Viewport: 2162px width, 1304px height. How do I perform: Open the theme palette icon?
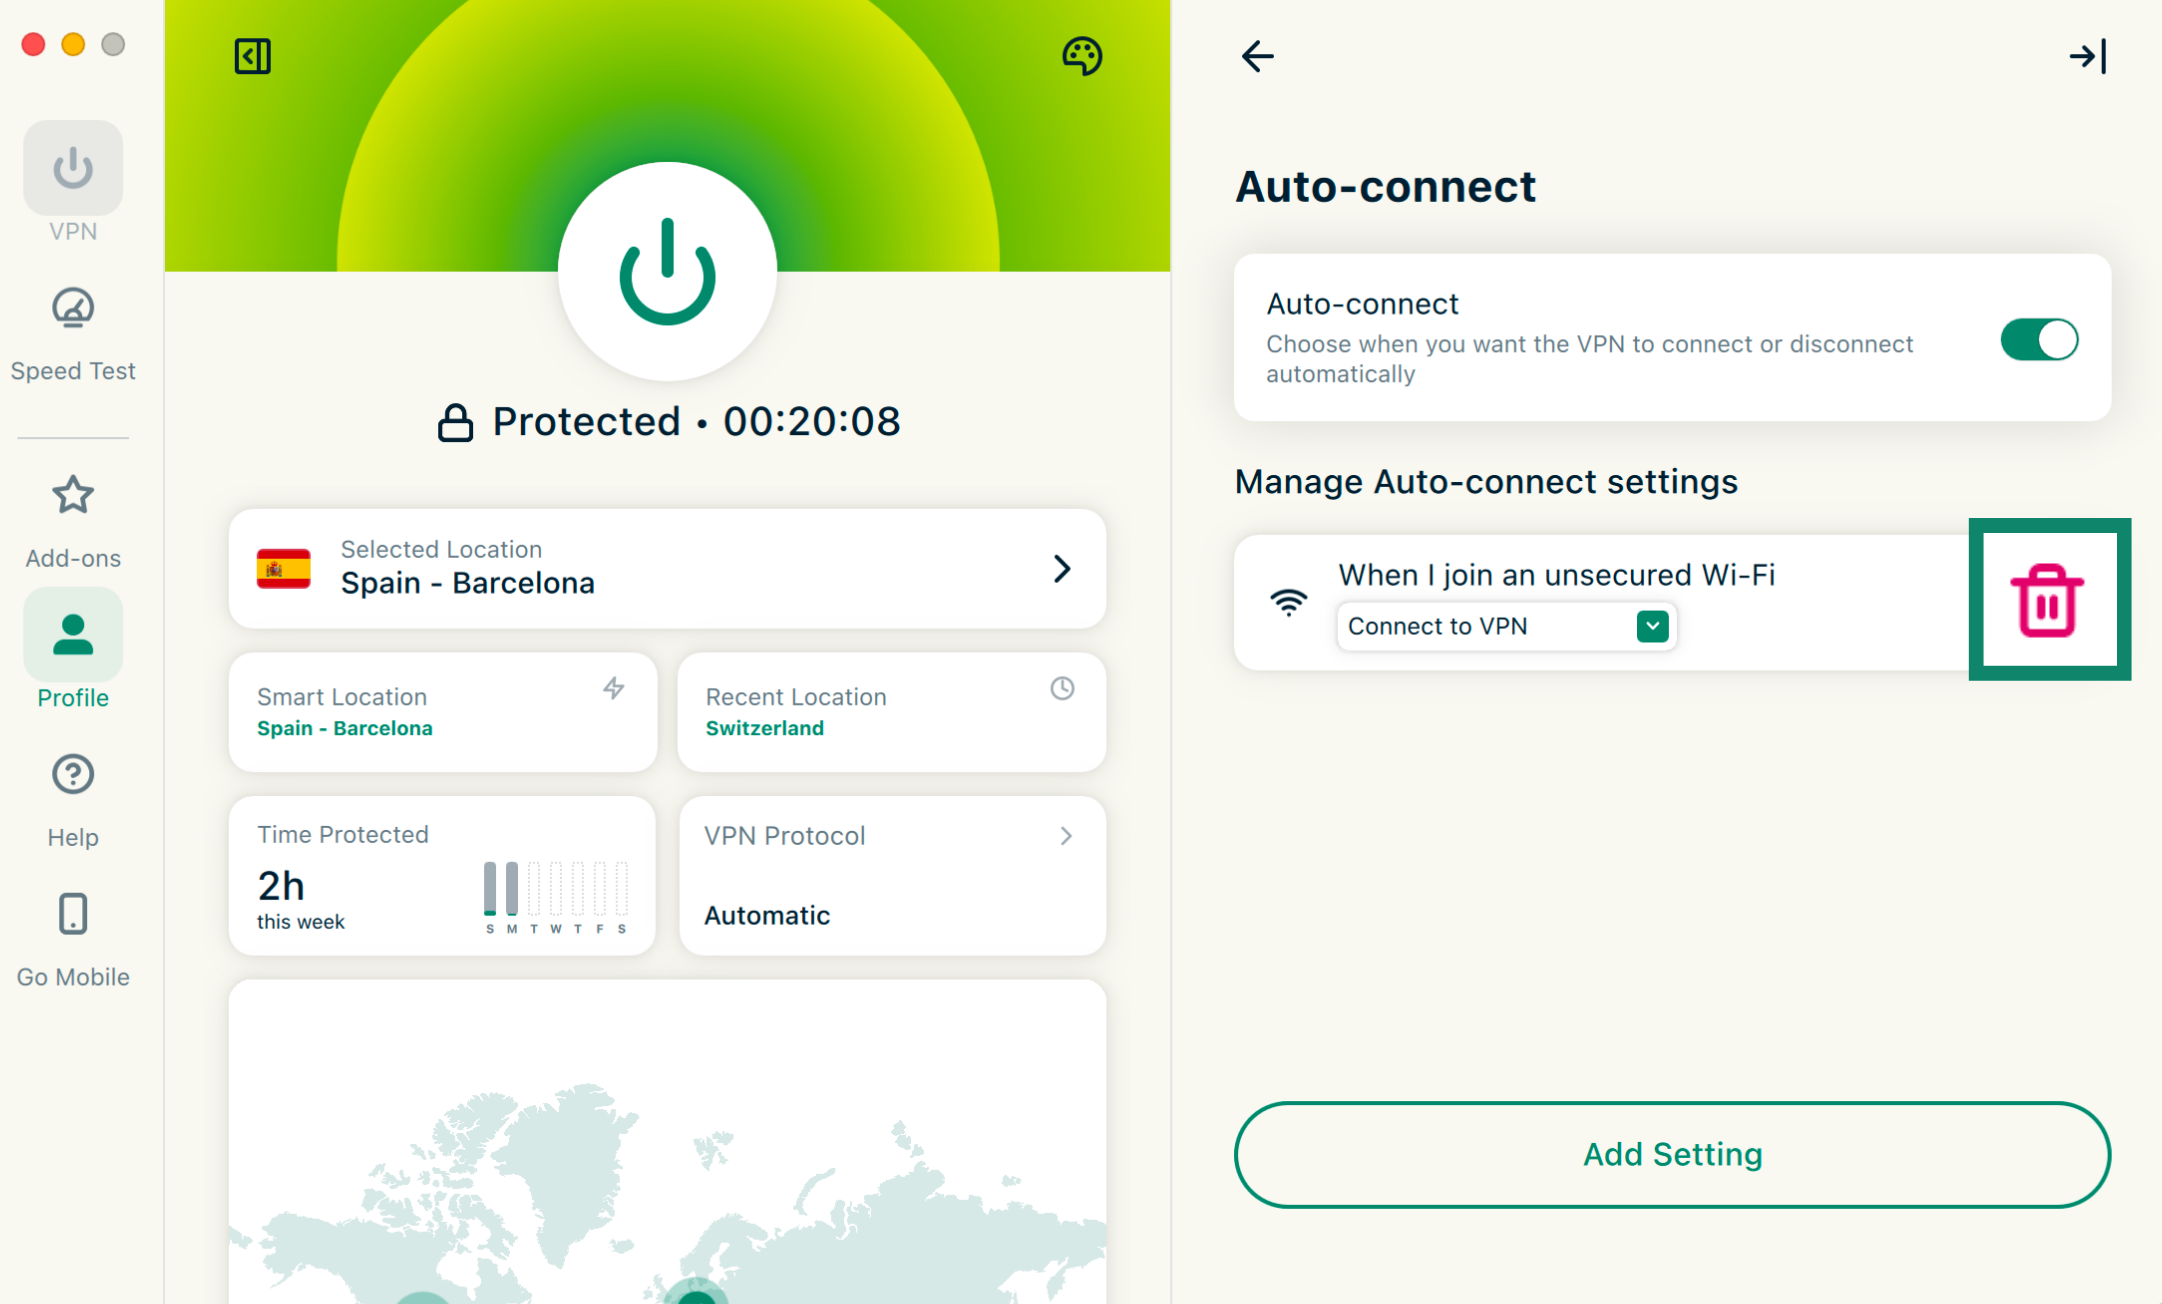pos(1081,56)
